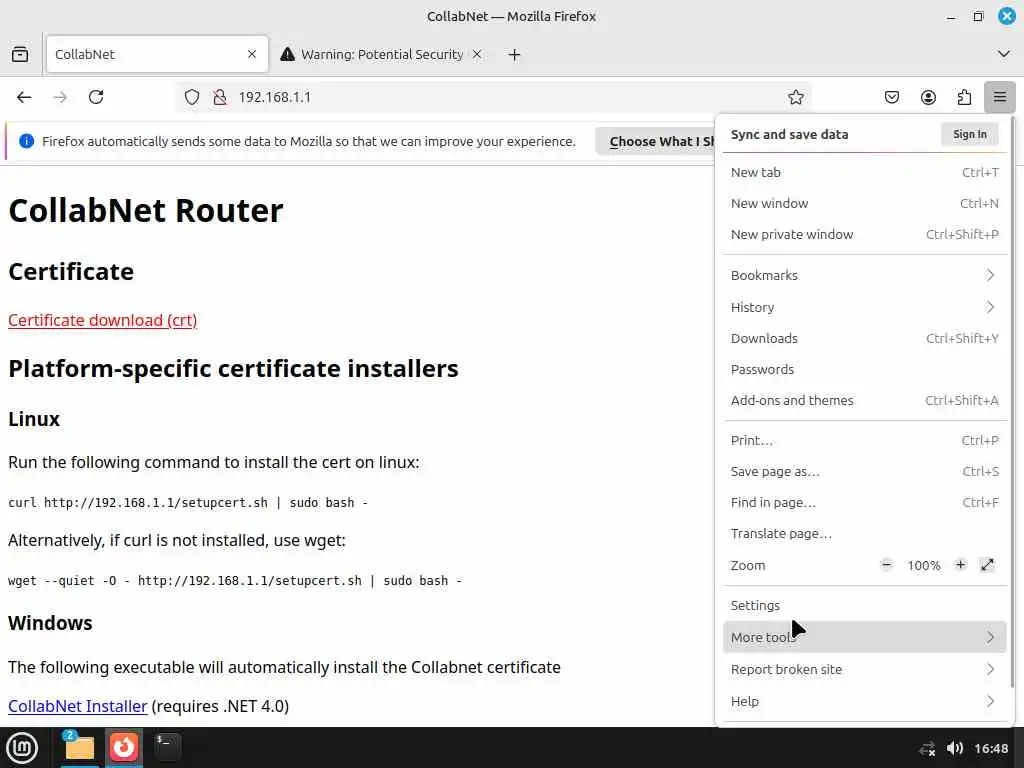Open the Linux Mint start menu
This screenshot has width=1024, height=768.
tap(22, 747)
